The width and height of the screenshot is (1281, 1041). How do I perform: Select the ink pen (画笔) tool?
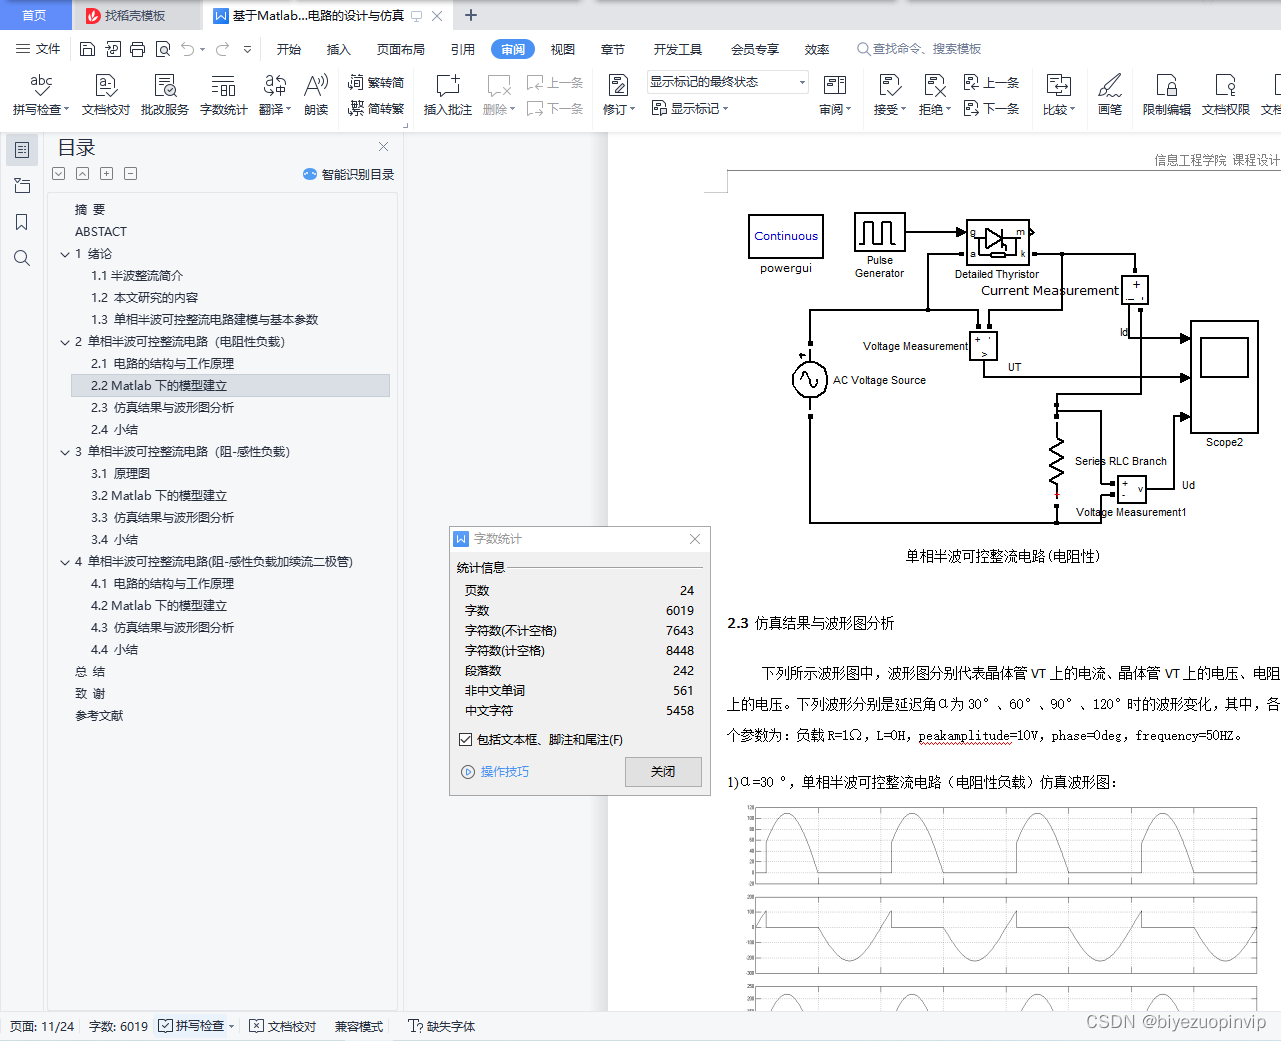[1110, 95]
